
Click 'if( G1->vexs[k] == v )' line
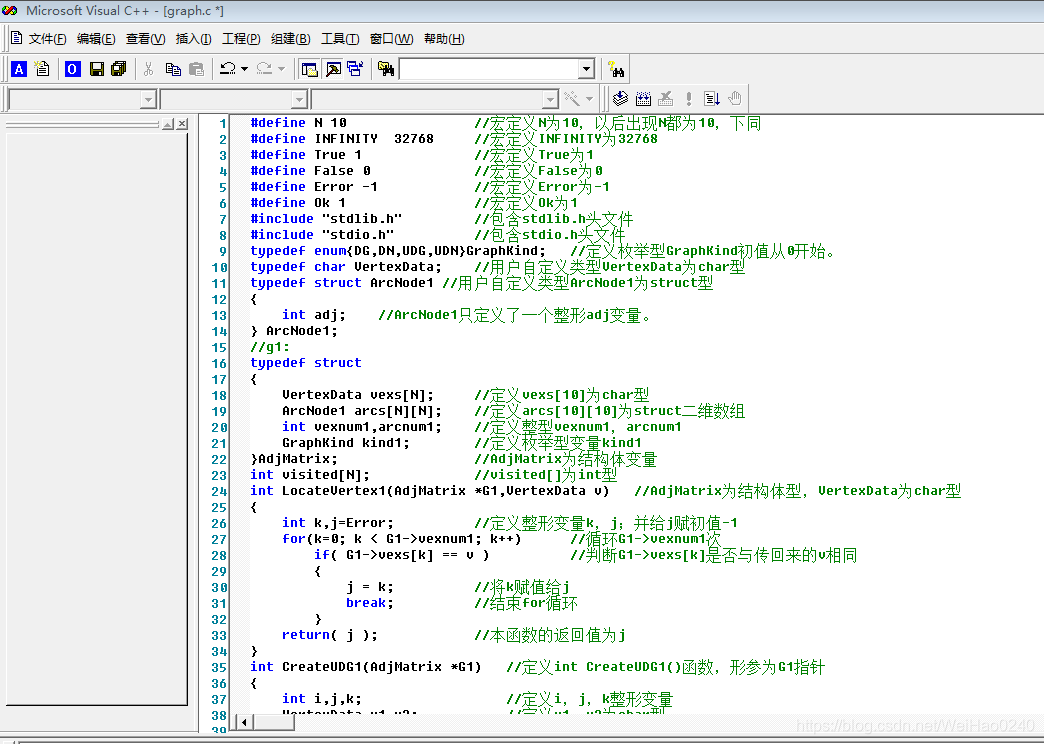(x=401, y=555)
